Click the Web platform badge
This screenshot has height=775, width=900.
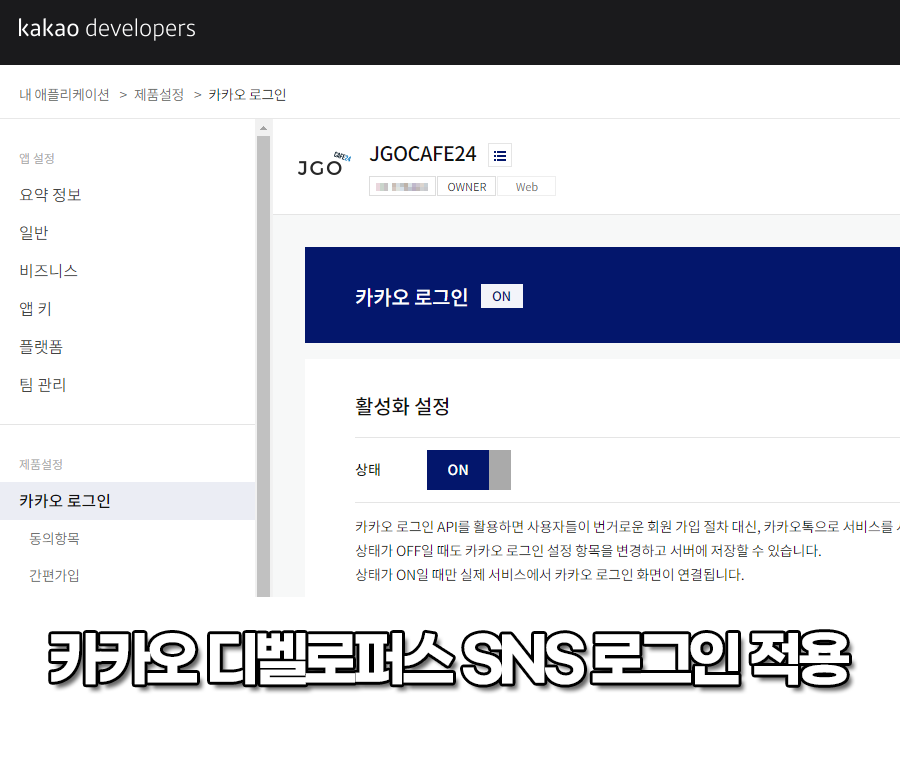(x=526, y=187)
